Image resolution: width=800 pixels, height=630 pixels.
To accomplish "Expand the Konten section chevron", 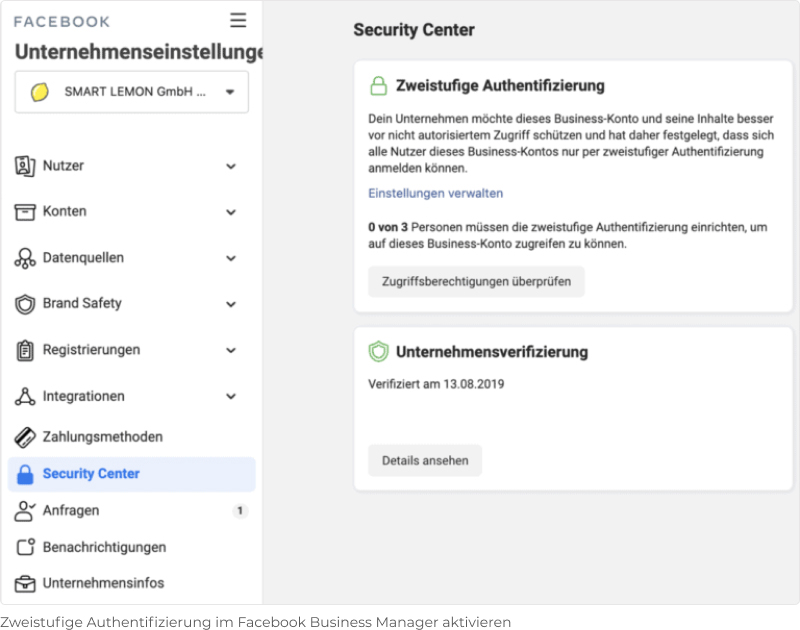I will click(231, 212).
